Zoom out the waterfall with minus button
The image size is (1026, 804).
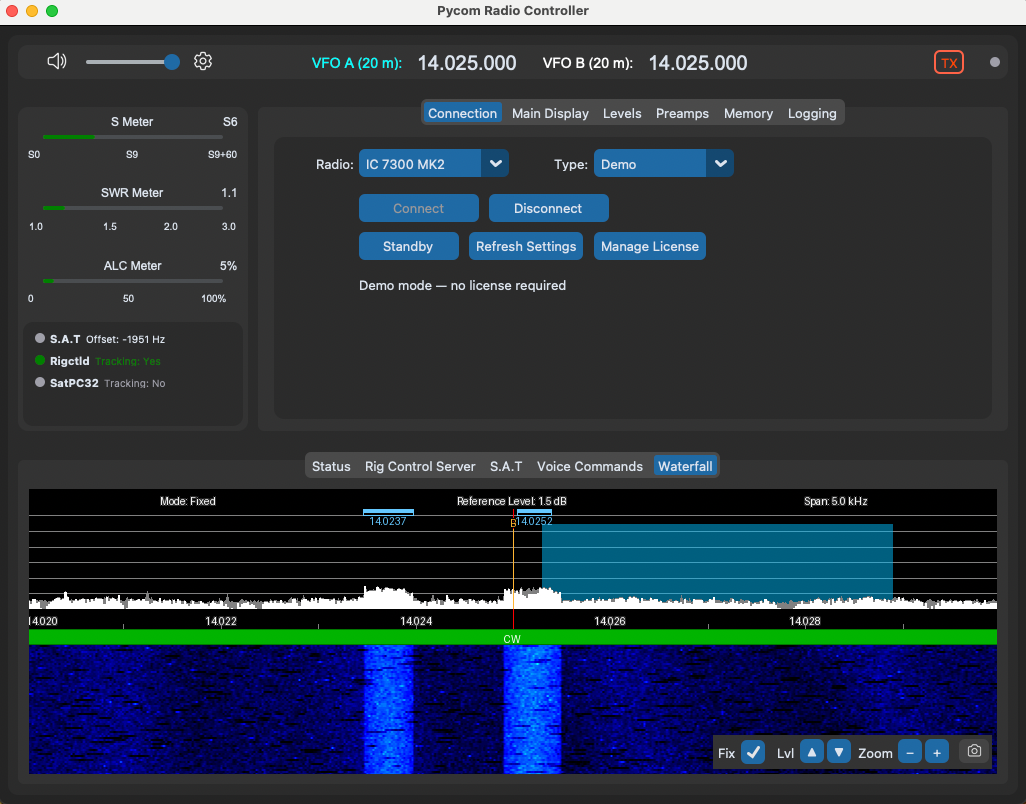click(x=910, y=752)
